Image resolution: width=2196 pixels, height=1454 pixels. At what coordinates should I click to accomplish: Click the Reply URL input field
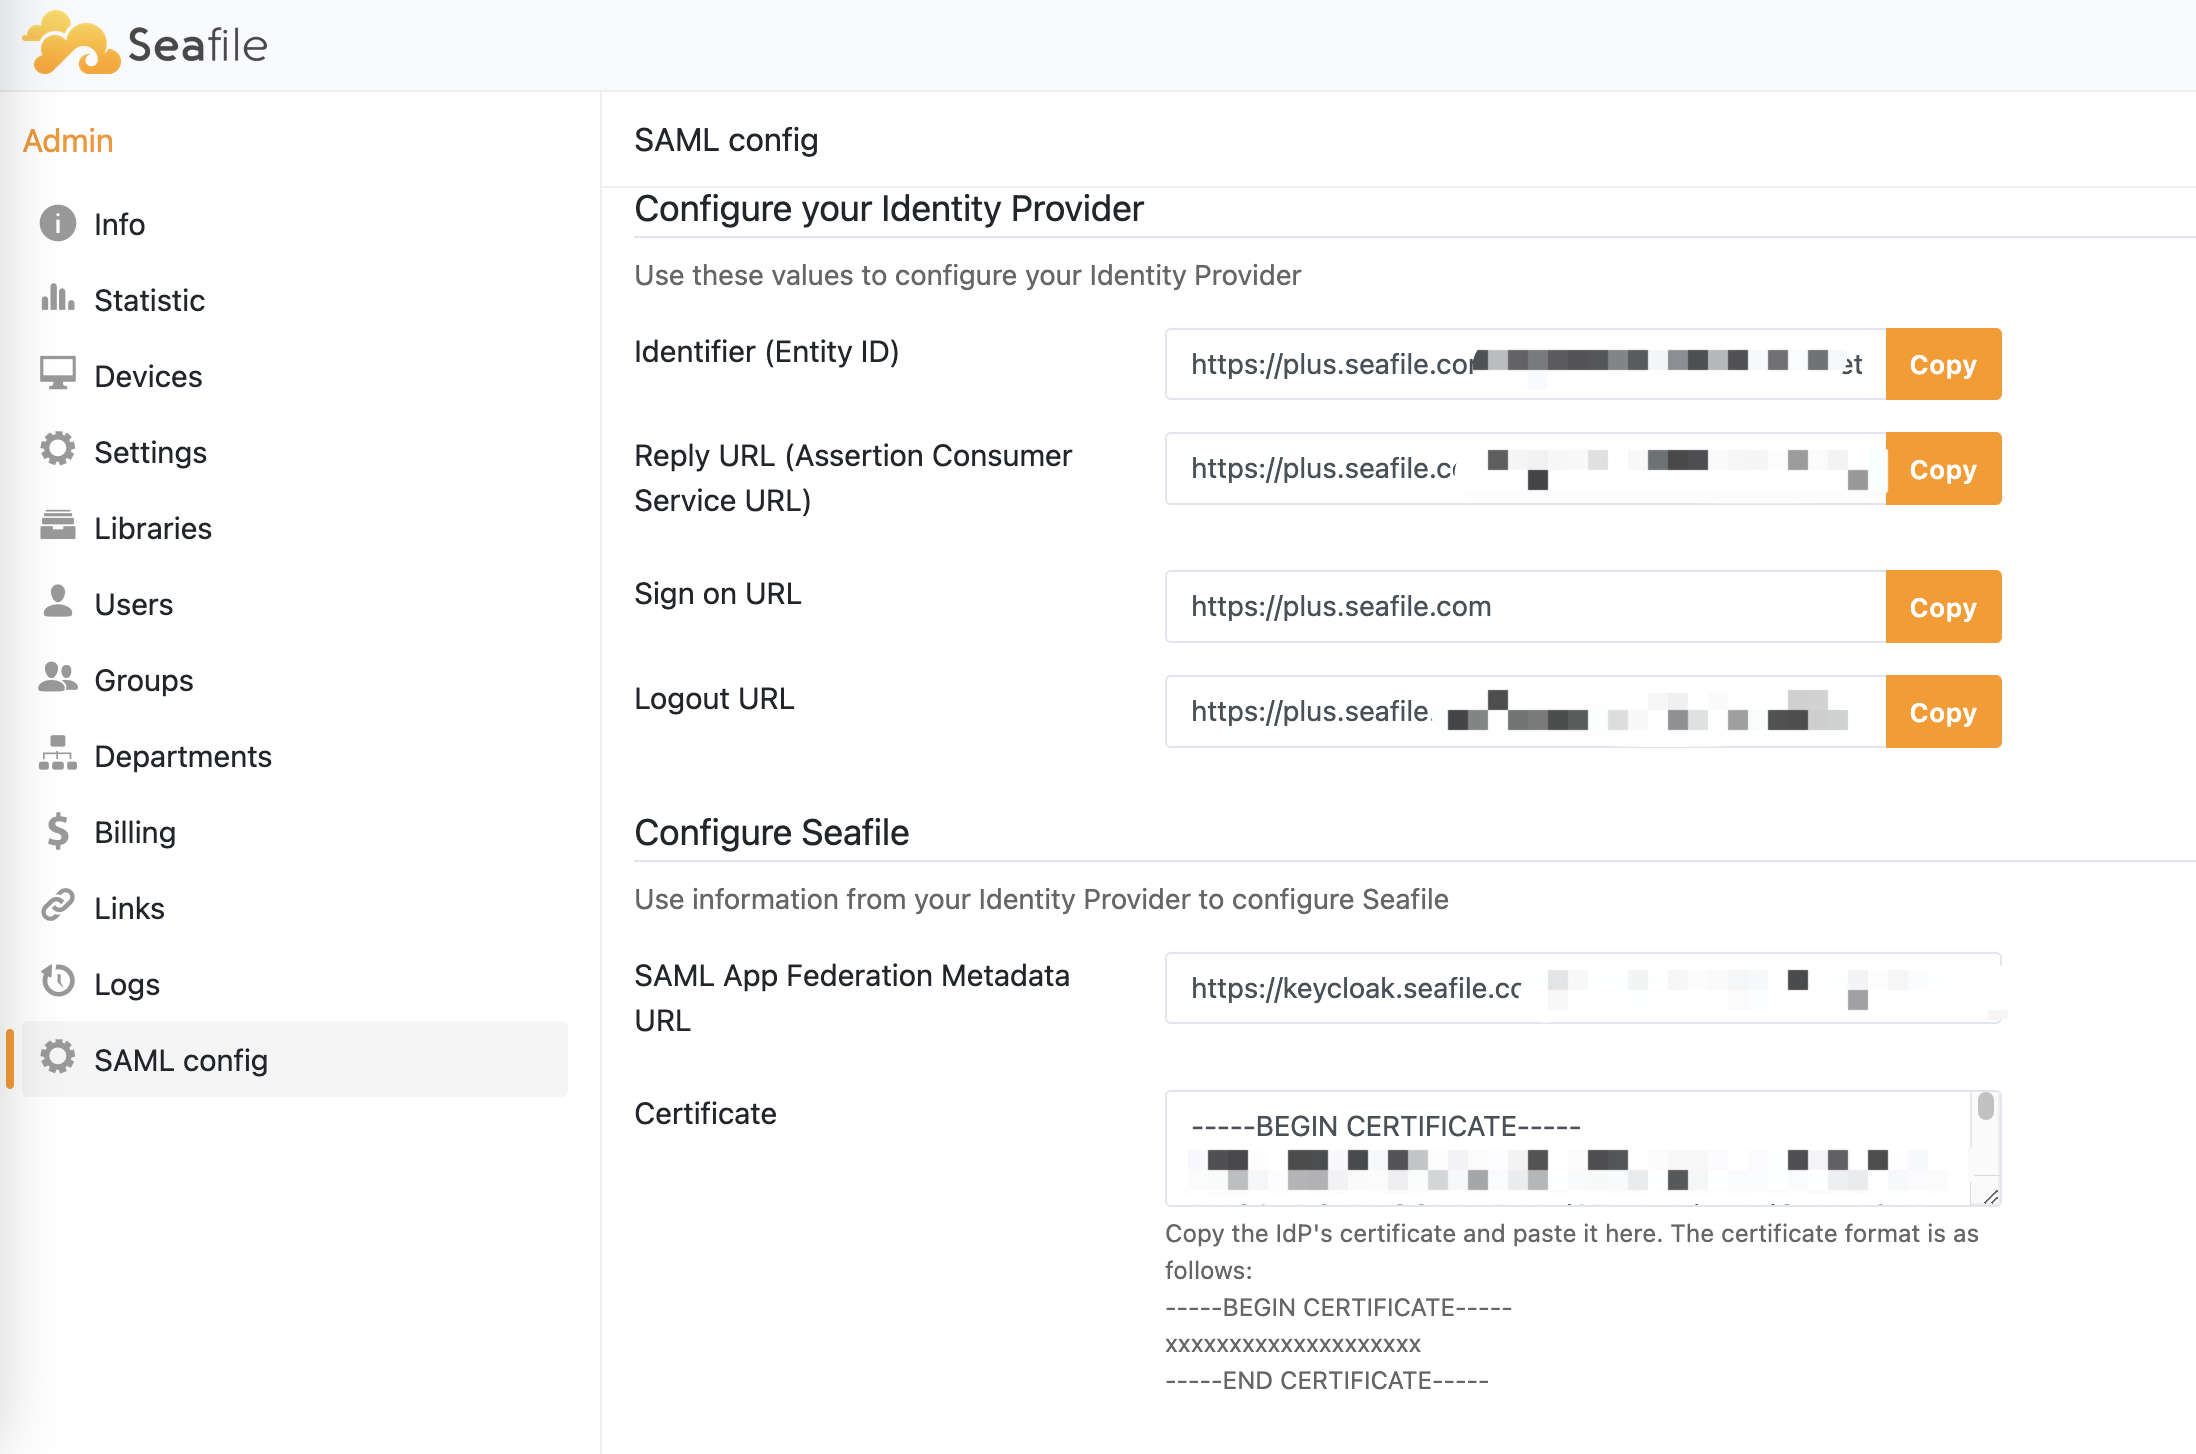(1526, 468)
